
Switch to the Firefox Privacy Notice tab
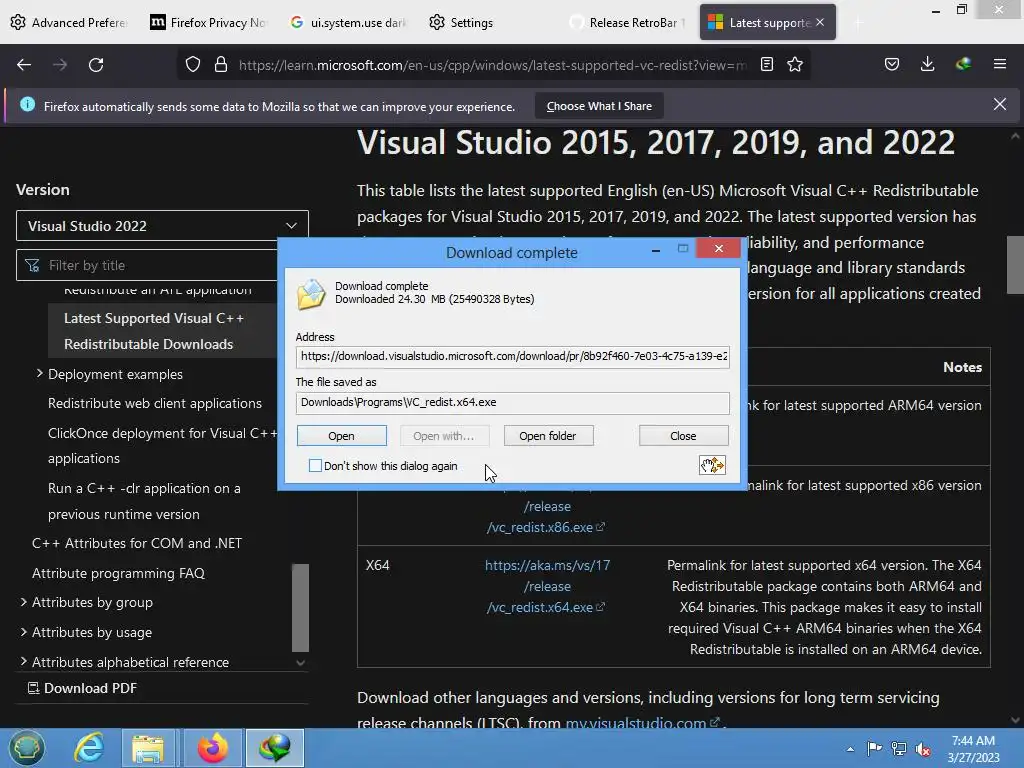pyautogui.click(x=209, y=22)
